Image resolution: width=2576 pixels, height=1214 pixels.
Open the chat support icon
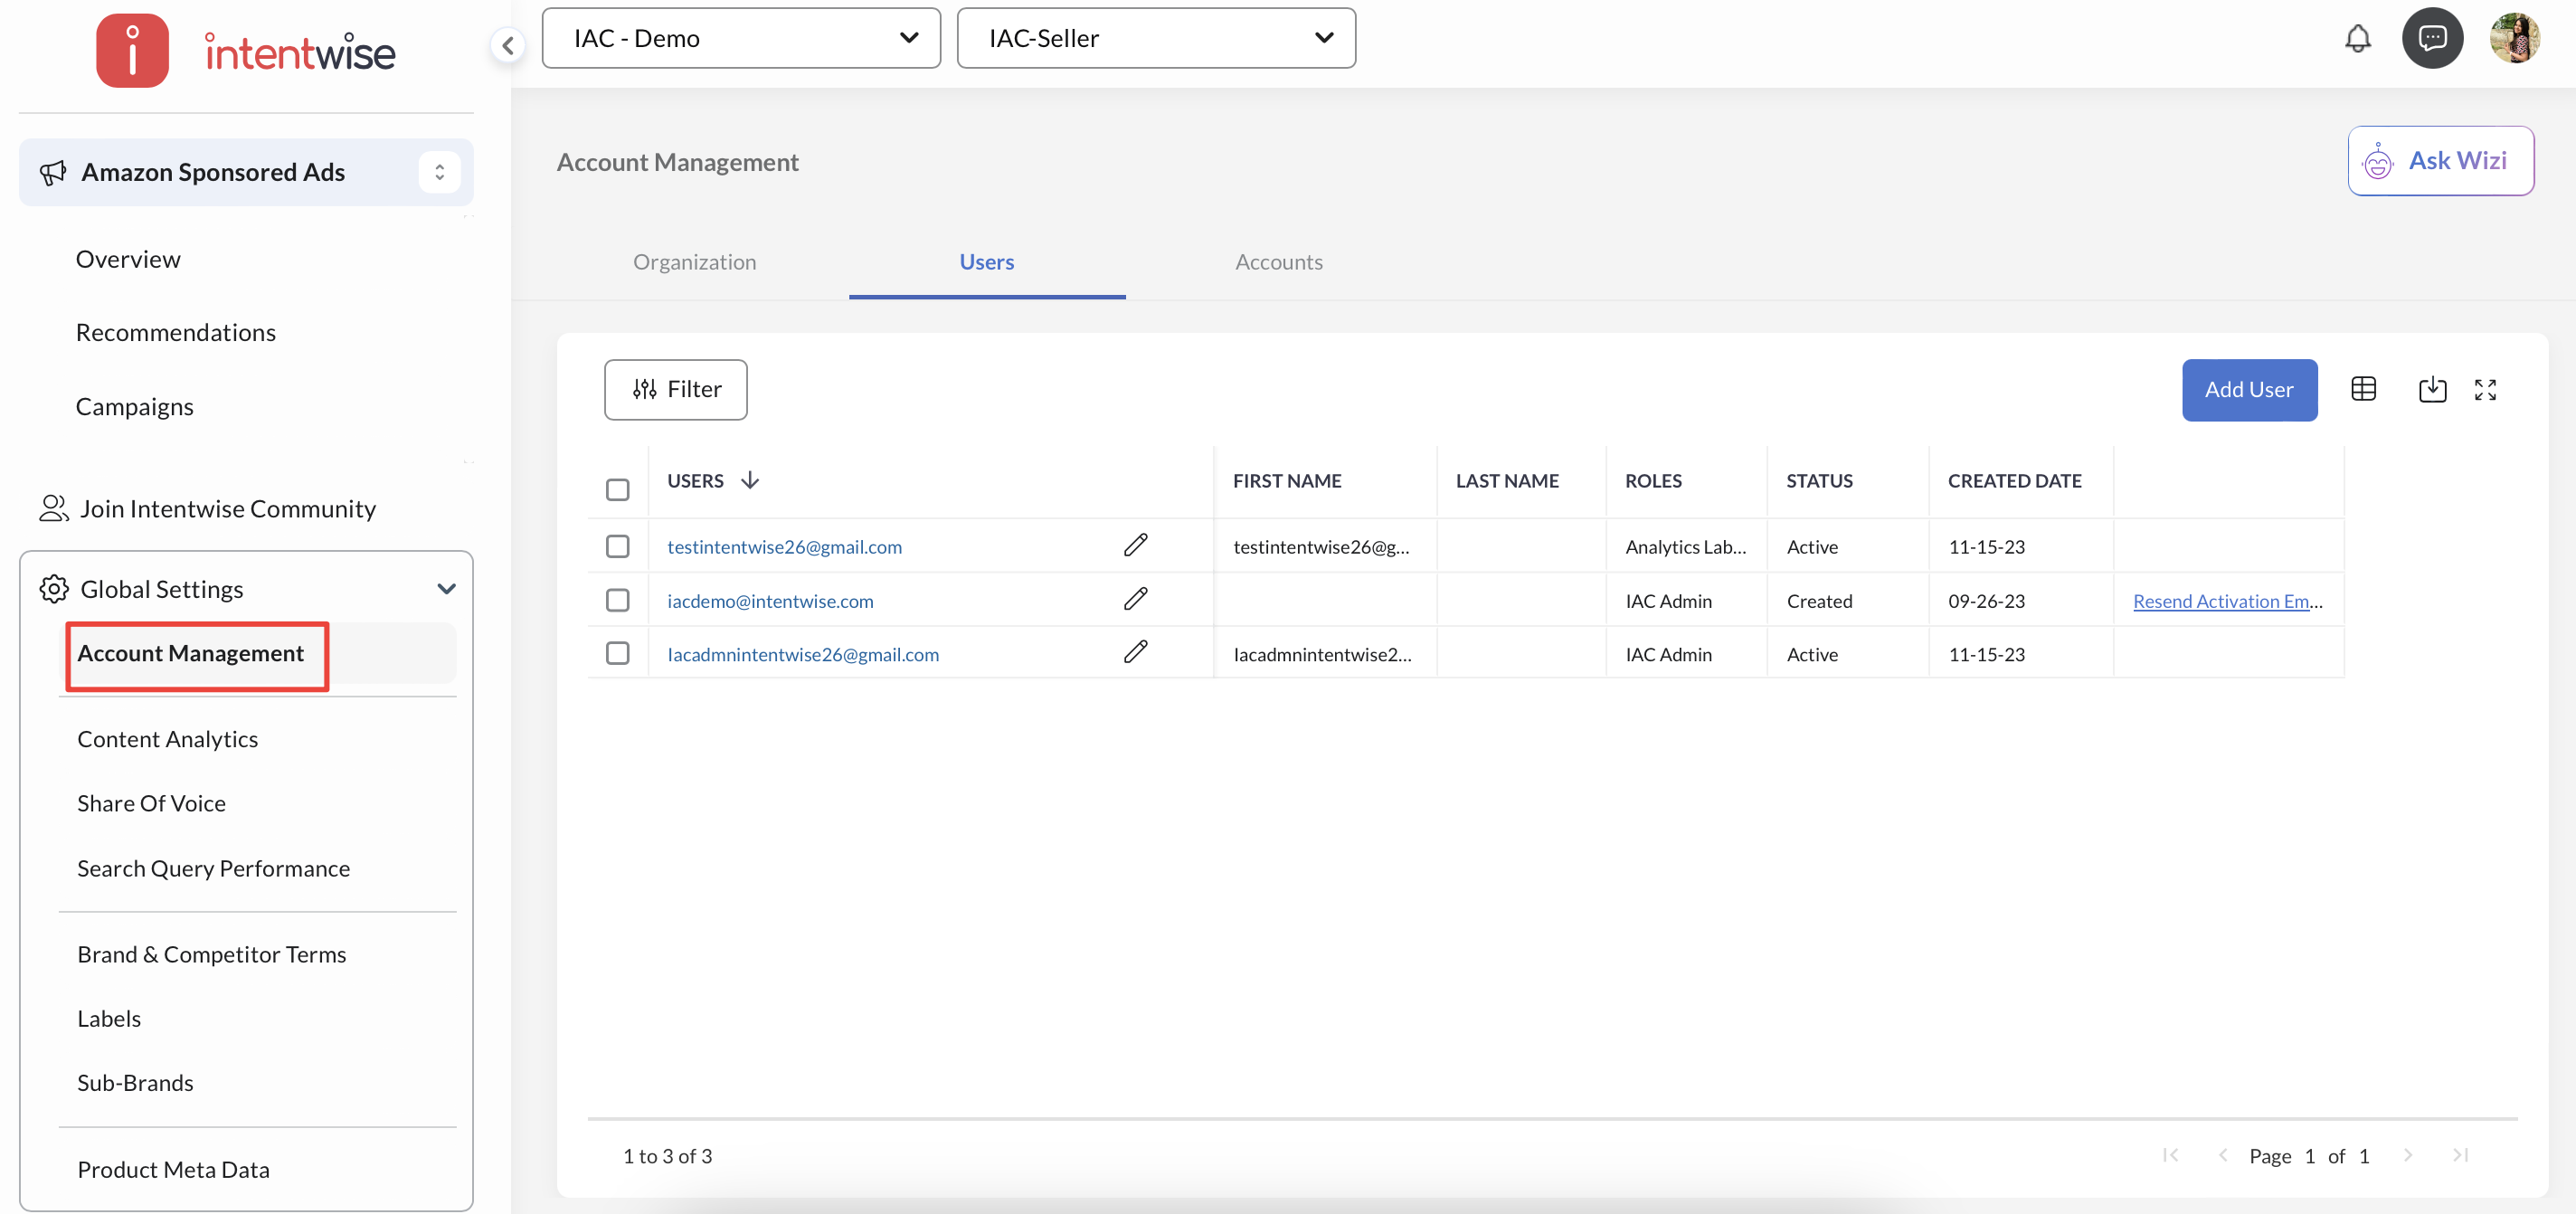(2431, 39)
